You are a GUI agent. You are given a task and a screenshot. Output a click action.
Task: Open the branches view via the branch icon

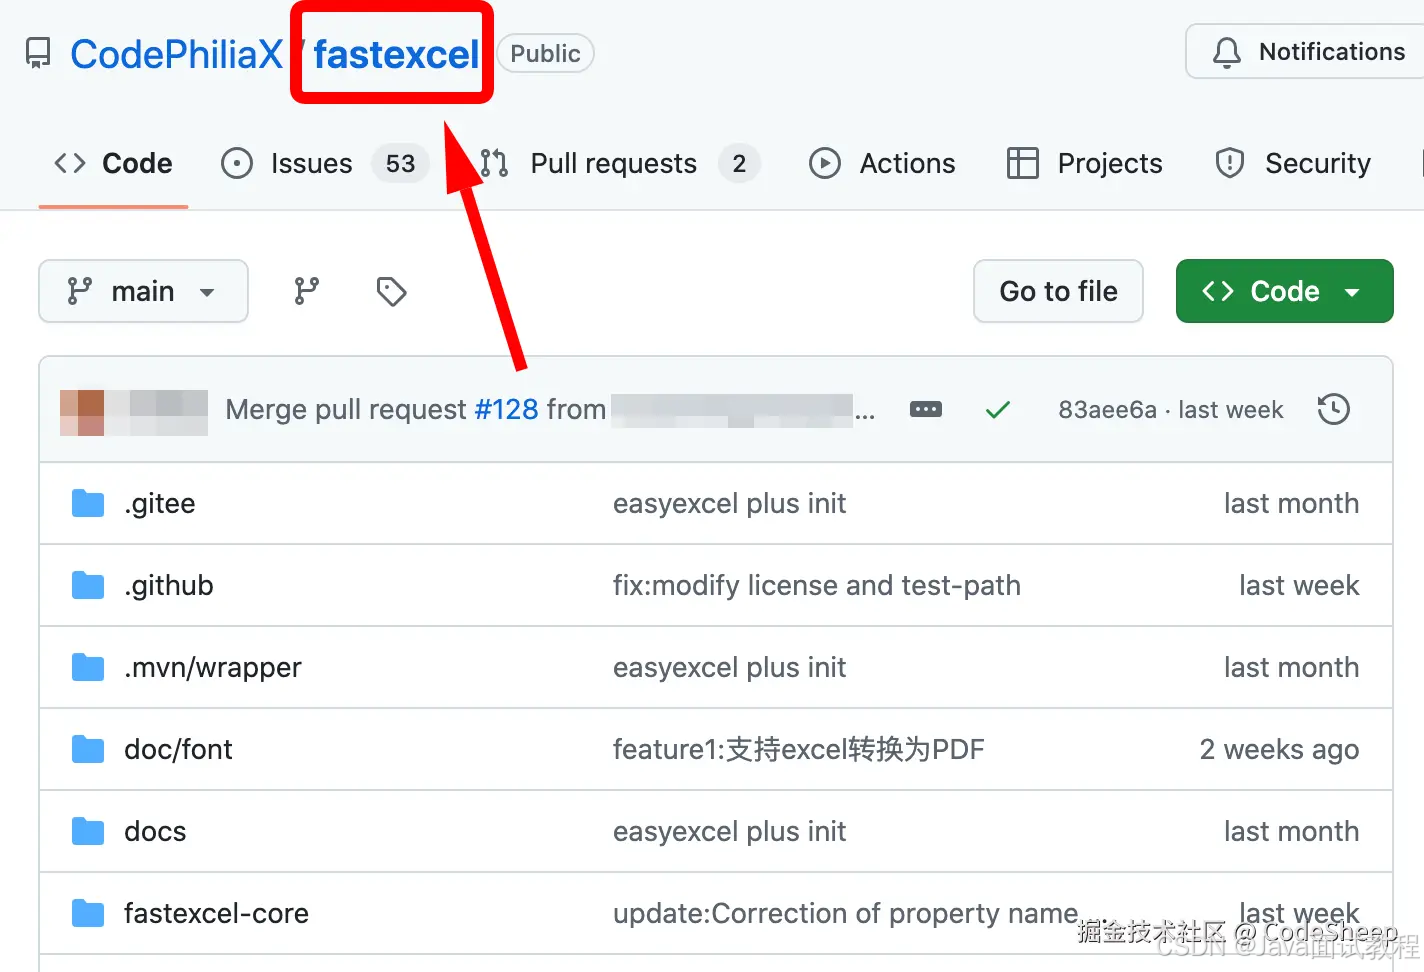[306, 291]
